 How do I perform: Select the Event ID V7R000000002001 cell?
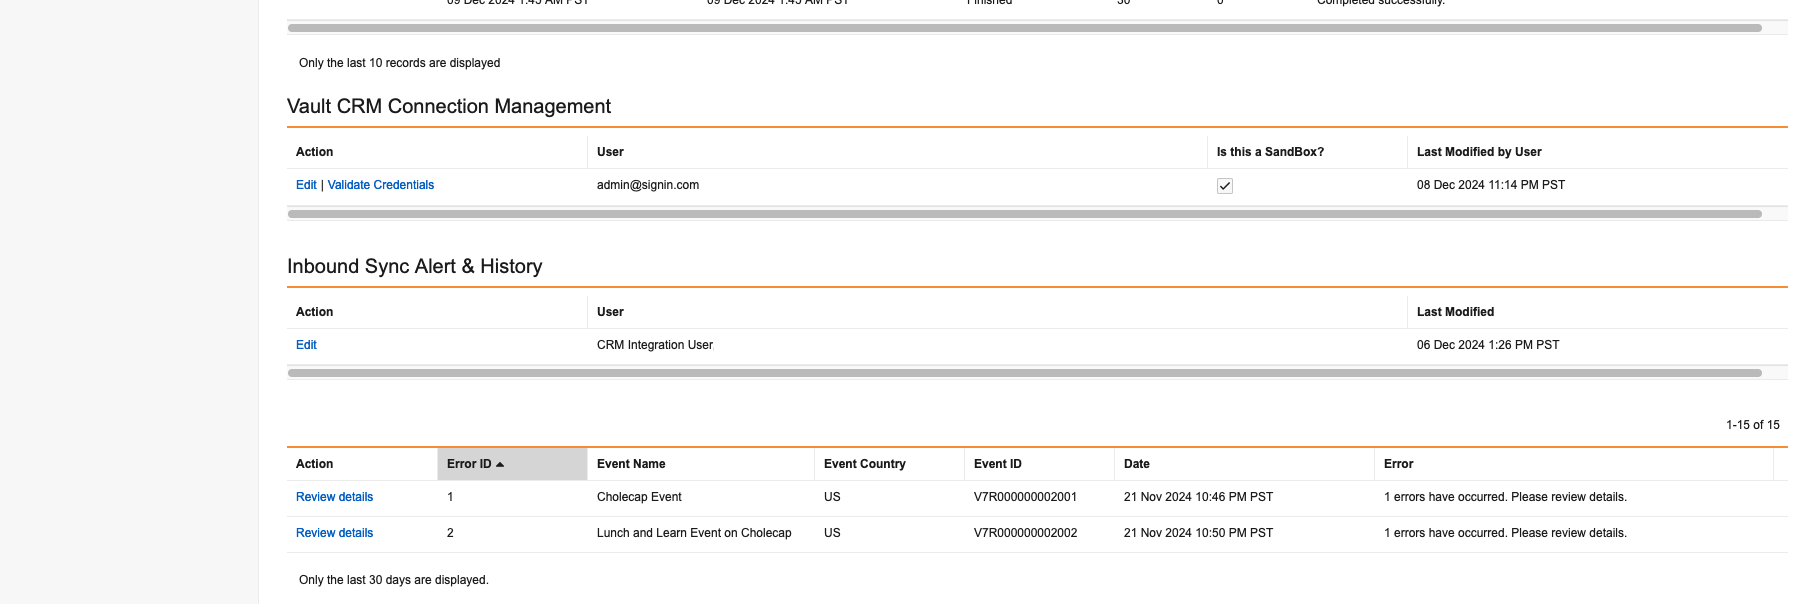tap(1025, 497)
